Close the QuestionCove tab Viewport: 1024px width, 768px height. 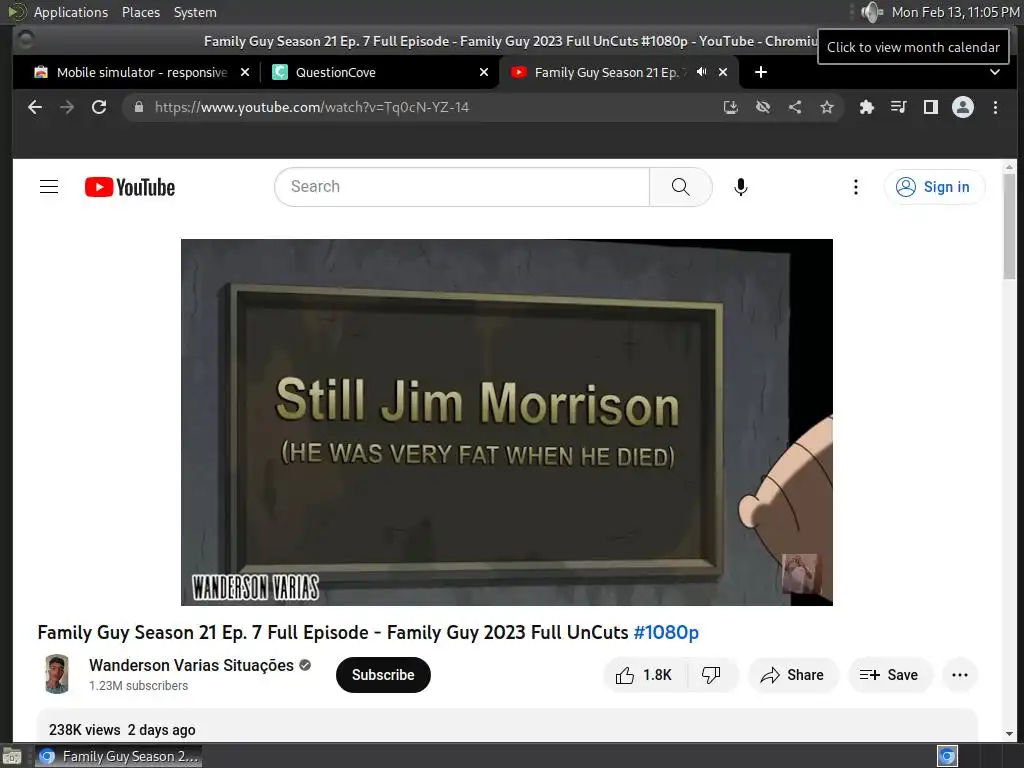(484, 72)
